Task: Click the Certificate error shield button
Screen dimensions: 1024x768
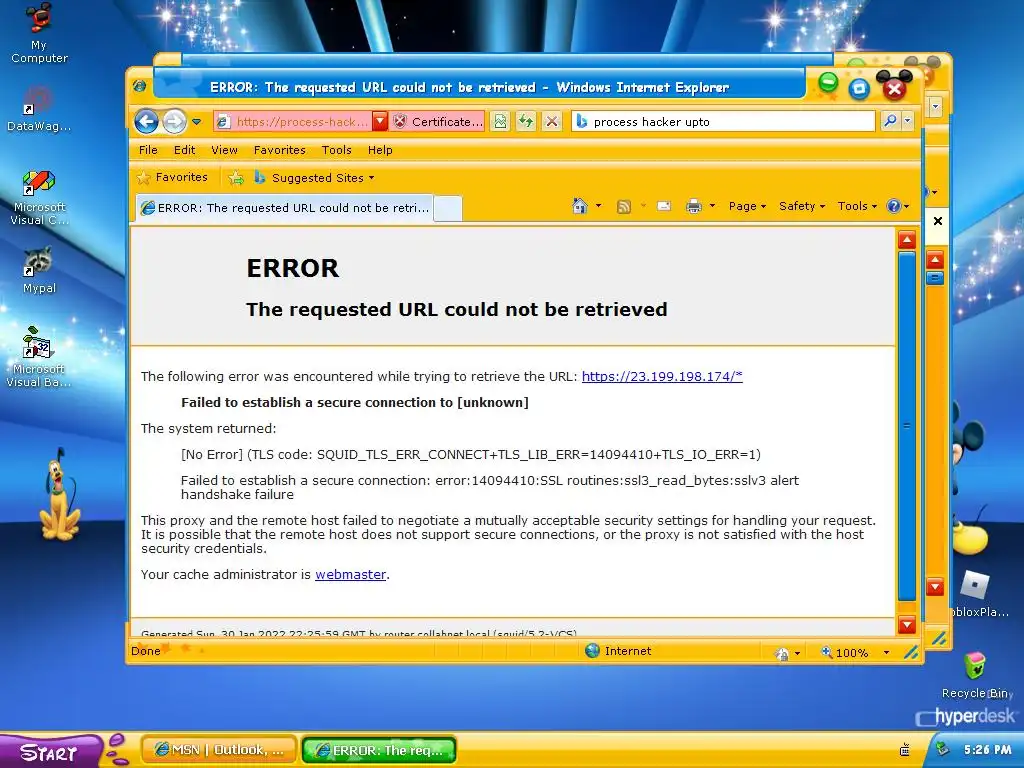Action: pyautogui.click(x=438, y=121)
